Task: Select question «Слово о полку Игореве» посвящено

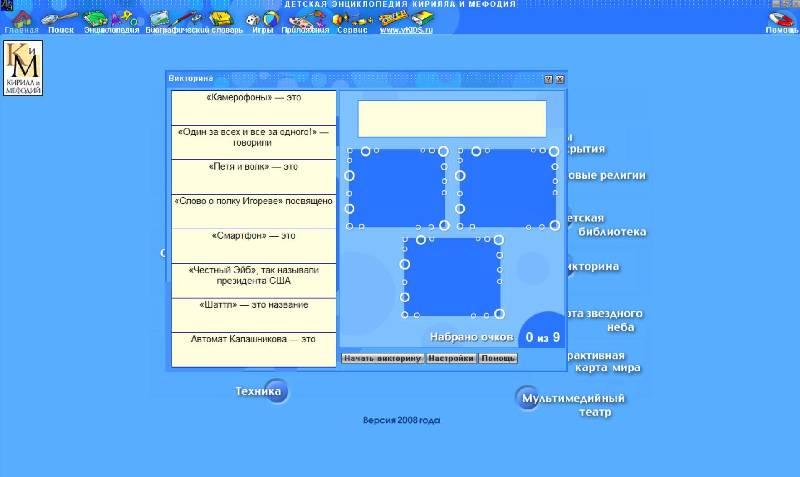Action: [x=254, y=211]
